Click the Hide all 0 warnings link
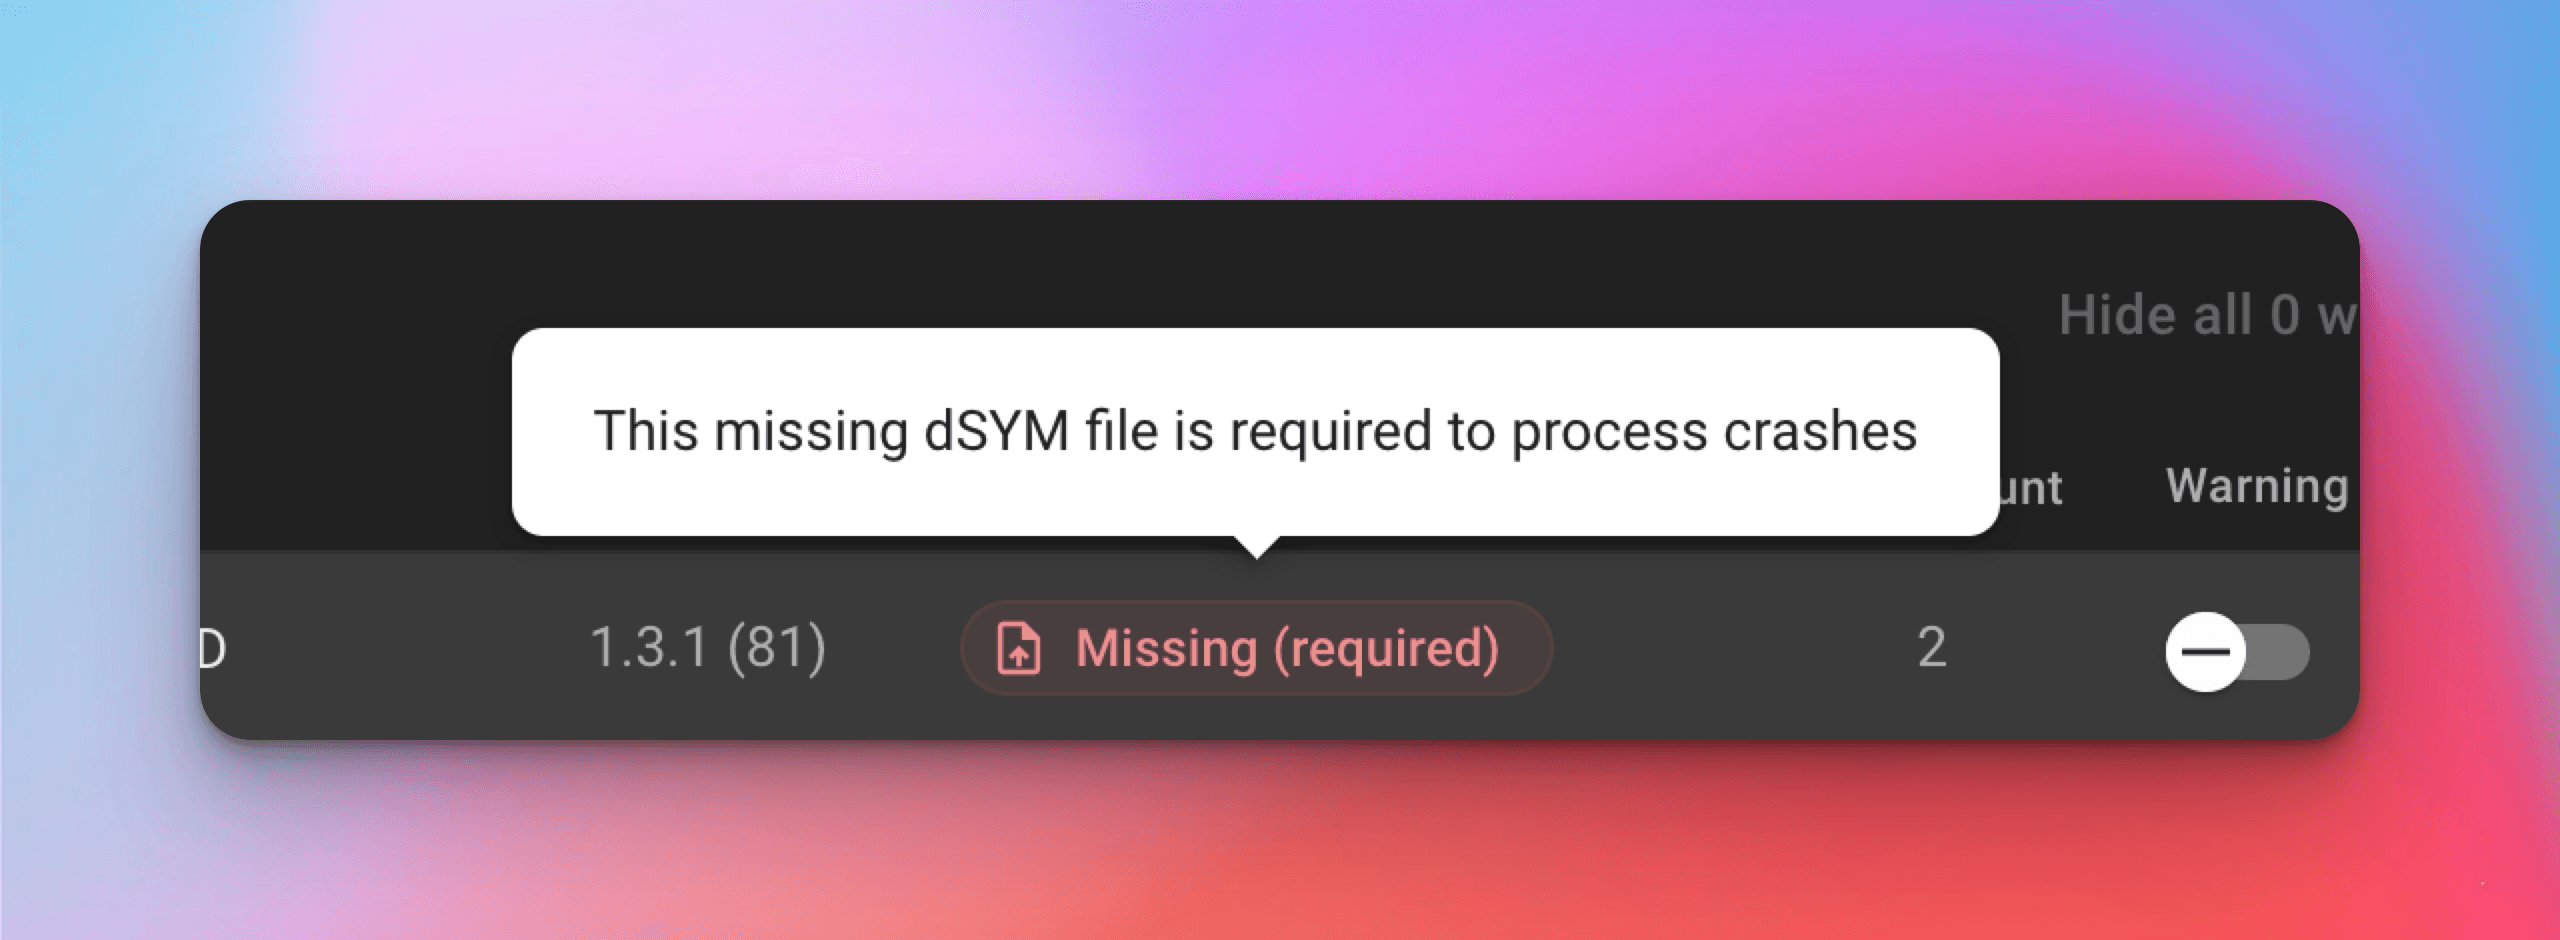2560x940 pixels. pos(2200,315)
